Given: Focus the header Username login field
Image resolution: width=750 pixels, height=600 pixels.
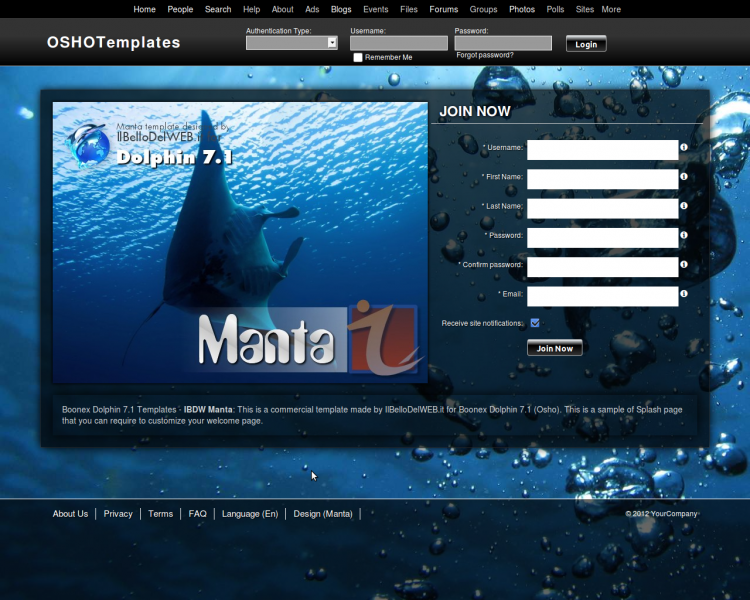Looking at the screenshot, I should pos(399,43).
